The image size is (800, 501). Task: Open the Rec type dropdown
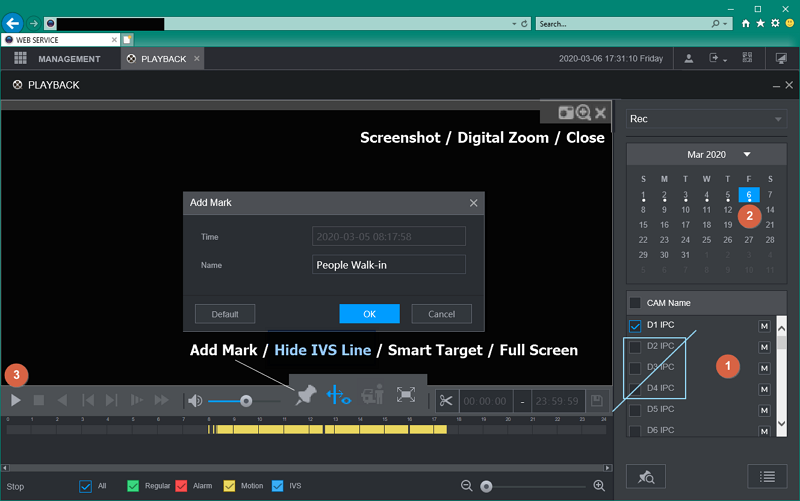706,119
